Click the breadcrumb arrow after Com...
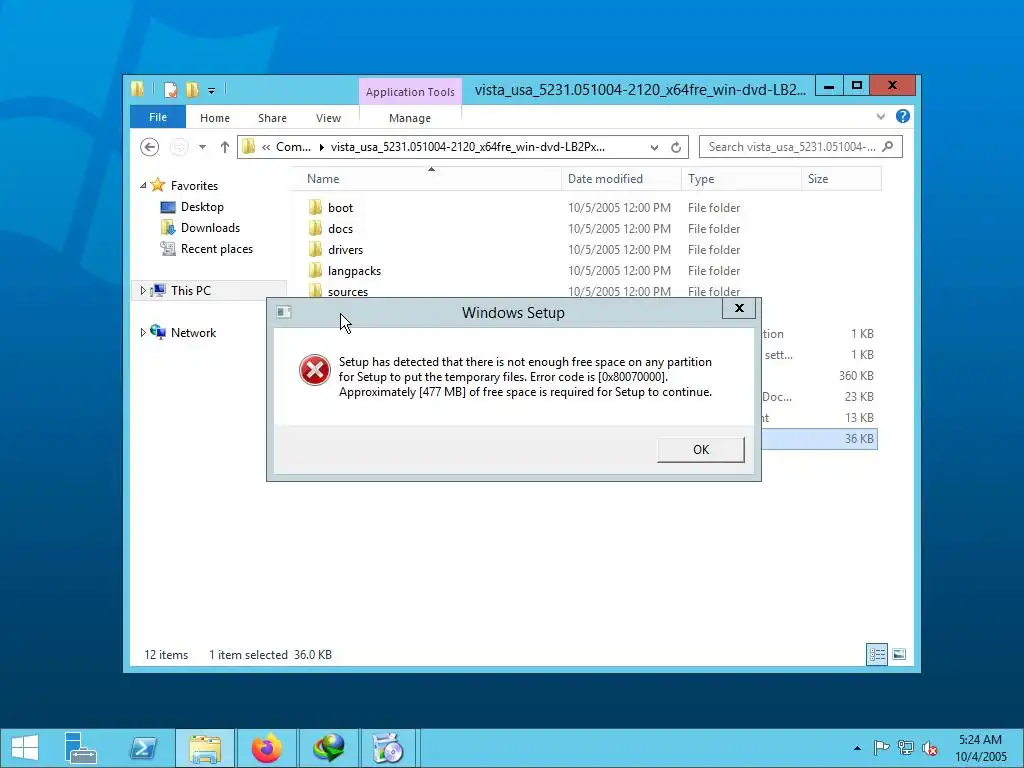Screen dimensions: 1024x768 [x=321, y=148]
